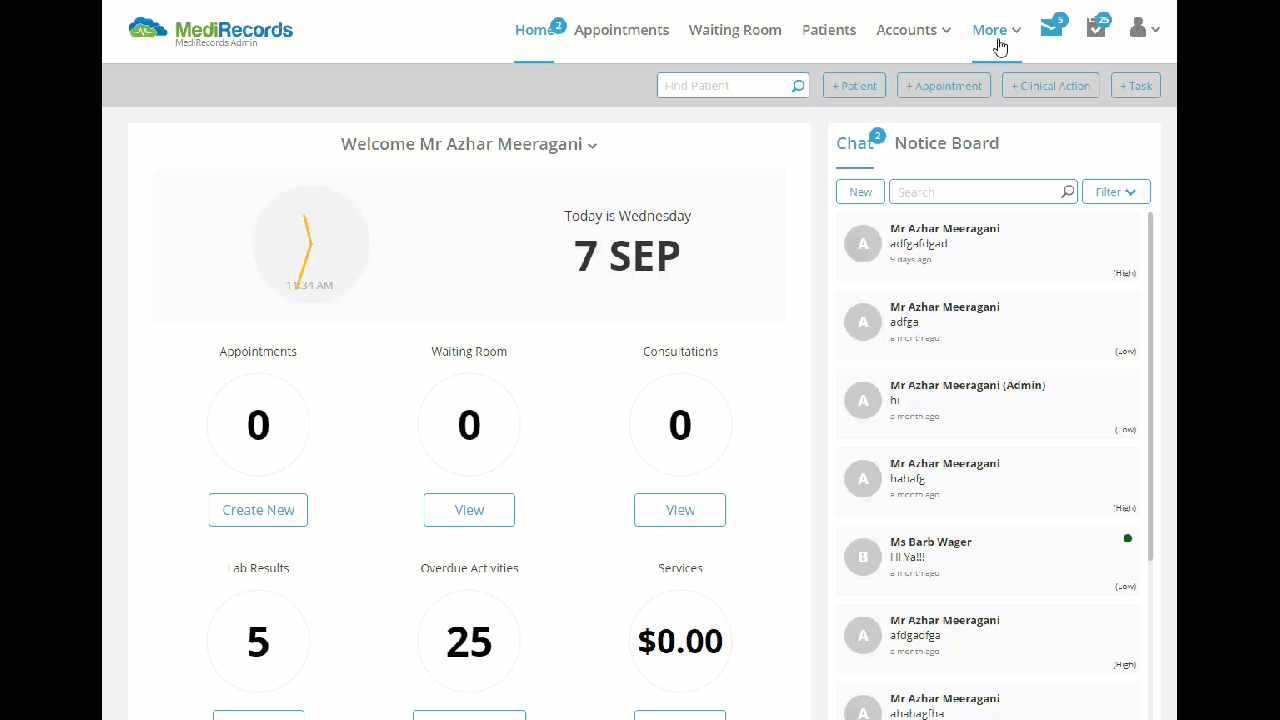1280x720 pixels.
Task: Switch to the Notice Board tab
Action: 947,143
